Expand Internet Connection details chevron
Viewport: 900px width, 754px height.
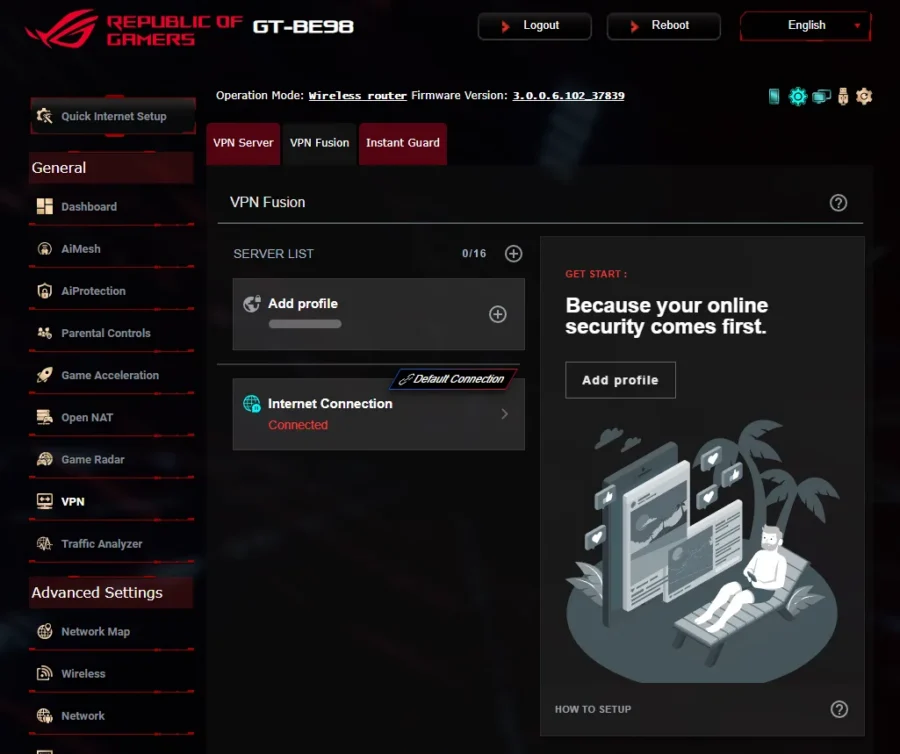point(504,414)
